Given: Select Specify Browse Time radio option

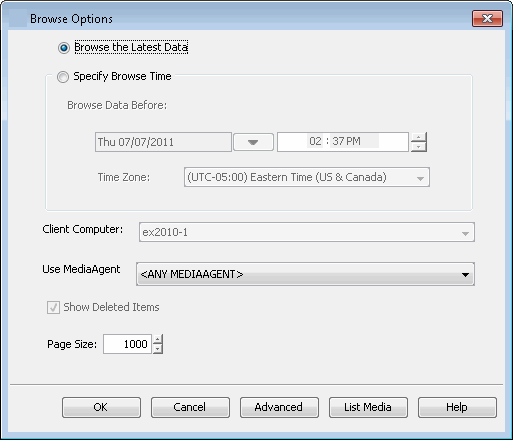Looking at the screenshot, I should [x=63, y=77].
